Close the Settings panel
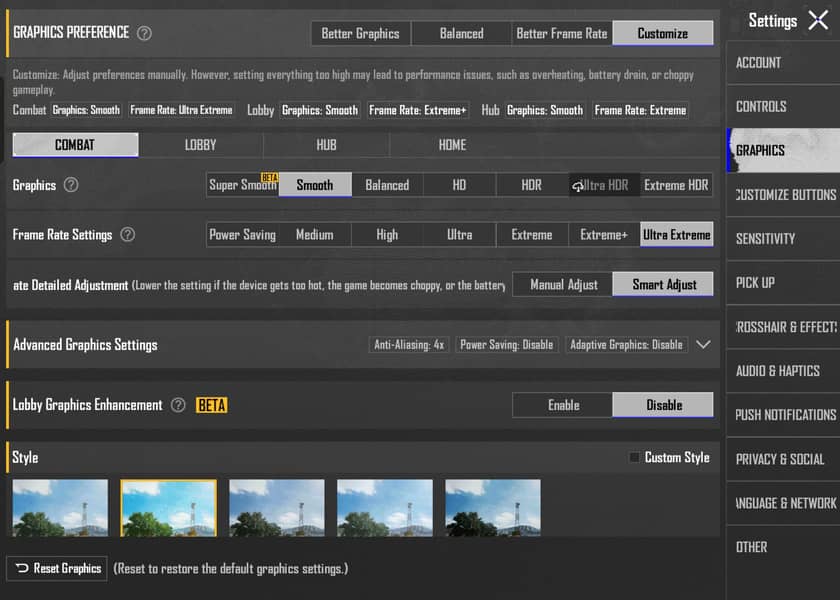The image size is (840, 600). [818, 21]
